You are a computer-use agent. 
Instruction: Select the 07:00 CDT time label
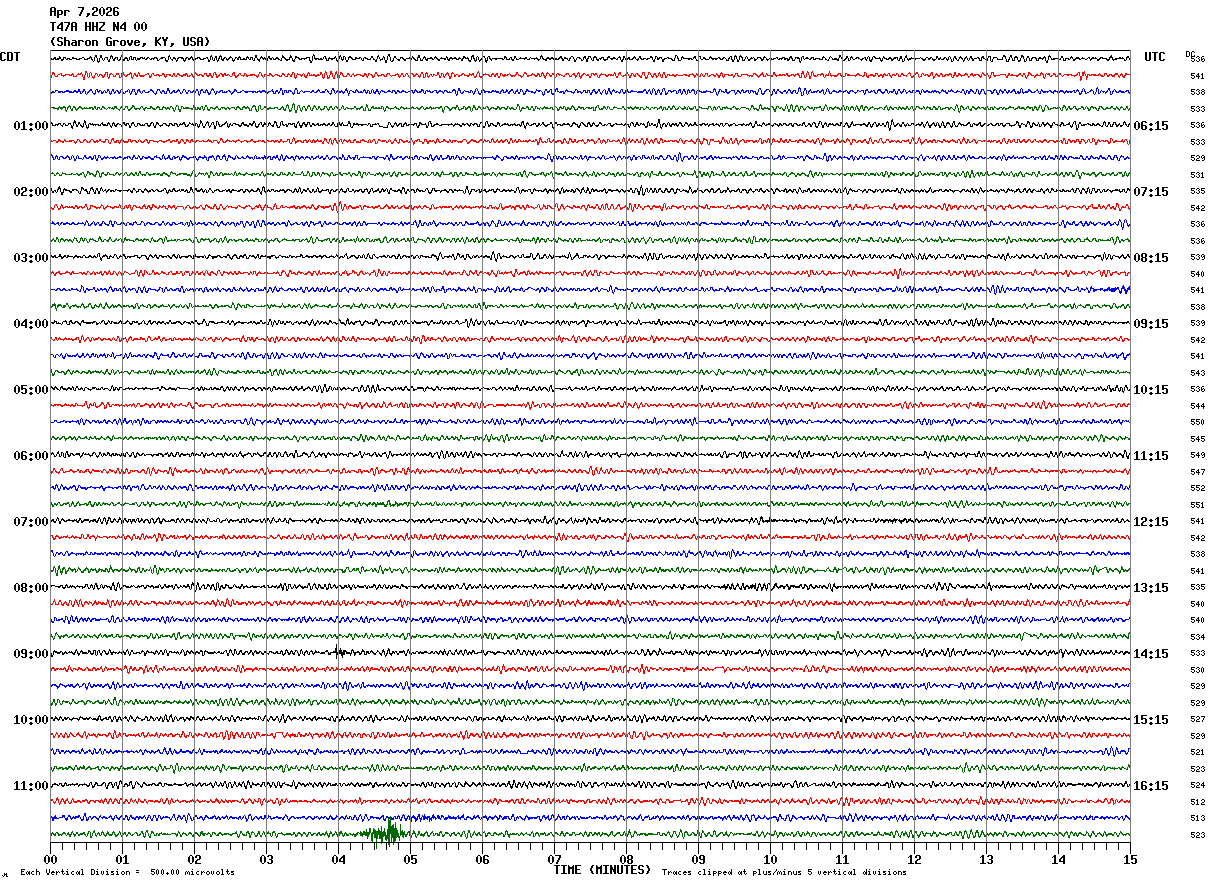point(31,522)
